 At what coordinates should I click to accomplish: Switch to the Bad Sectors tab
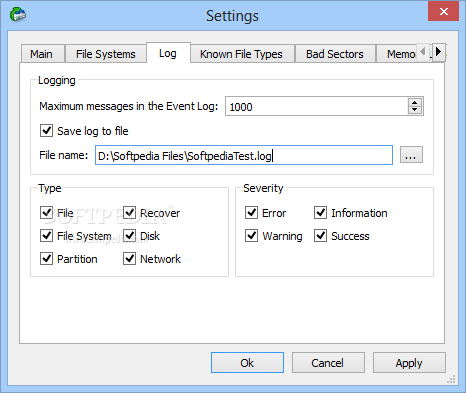[x=335, y=54]
